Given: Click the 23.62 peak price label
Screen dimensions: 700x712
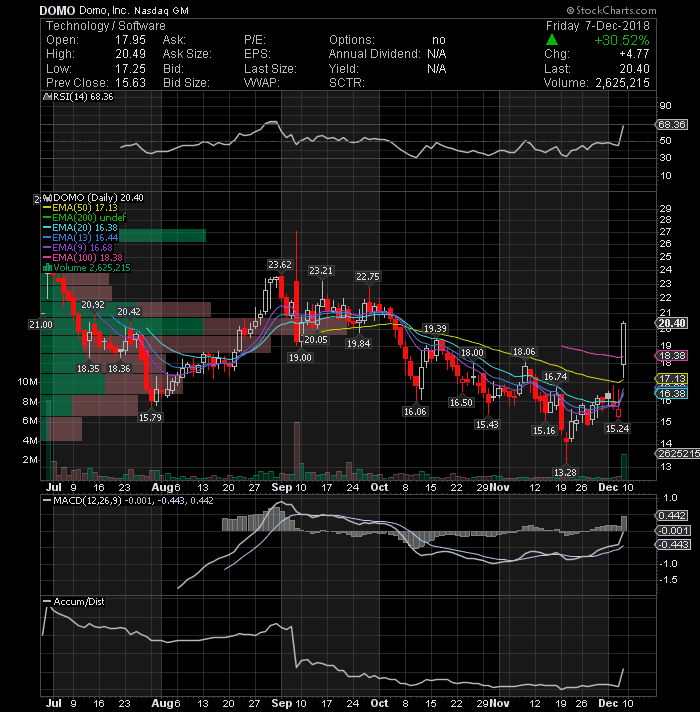Looking at the screenshot, I should [x=280, y=265].
